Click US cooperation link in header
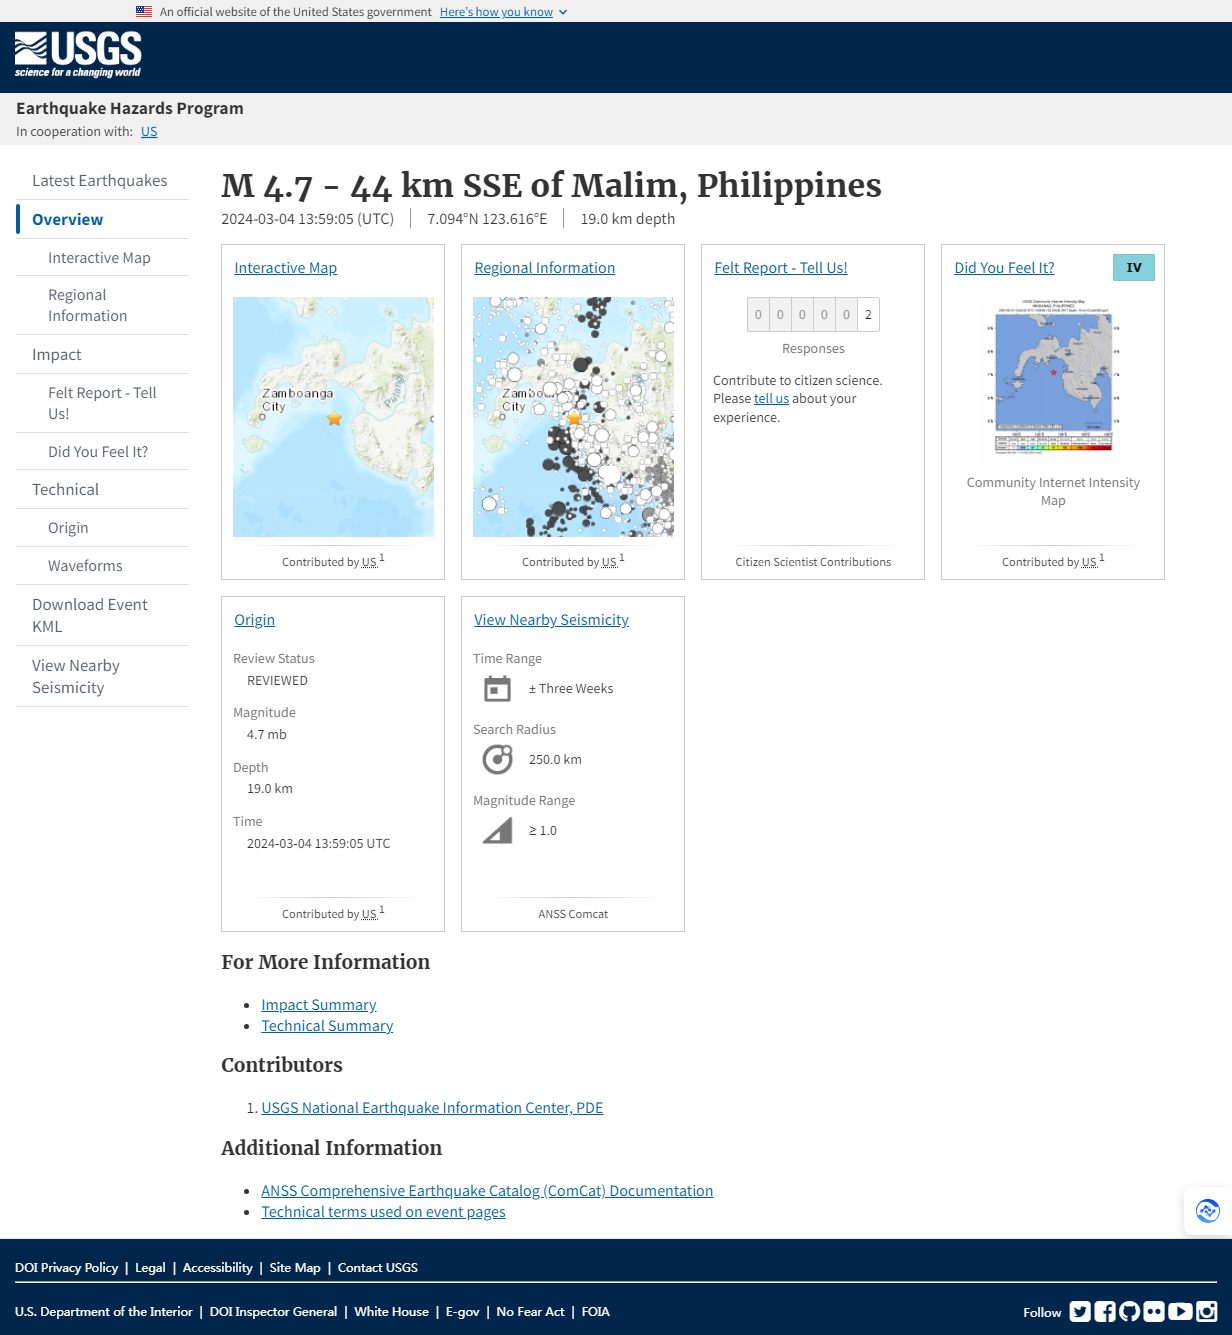The width and height of the screenshot is (1232, 1335). (x=149, y=132)
